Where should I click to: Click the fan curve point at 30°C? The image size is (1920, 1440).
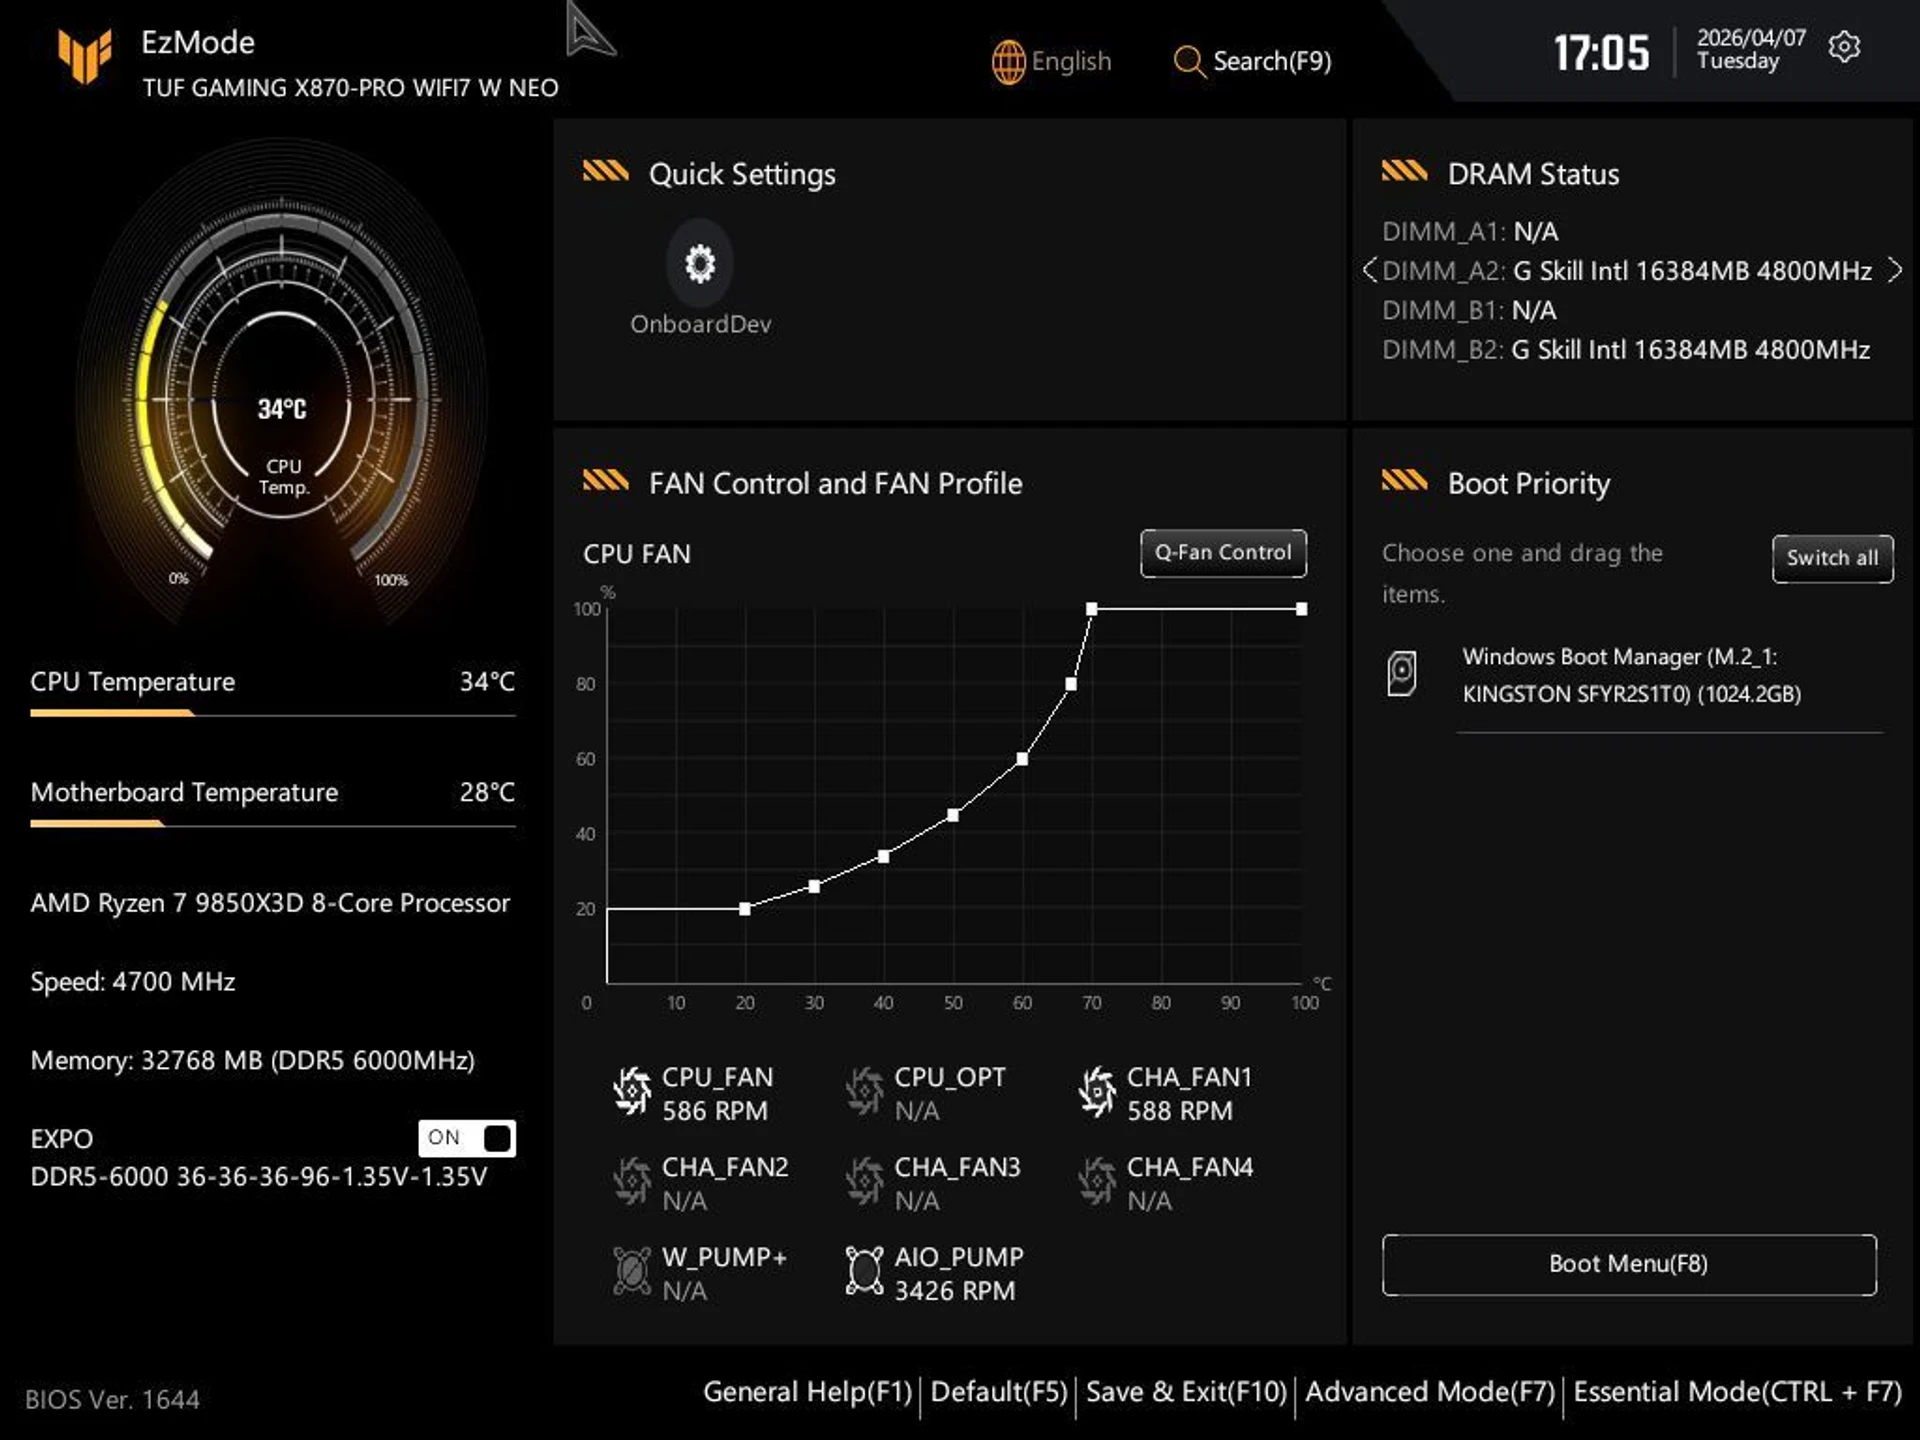814,887
